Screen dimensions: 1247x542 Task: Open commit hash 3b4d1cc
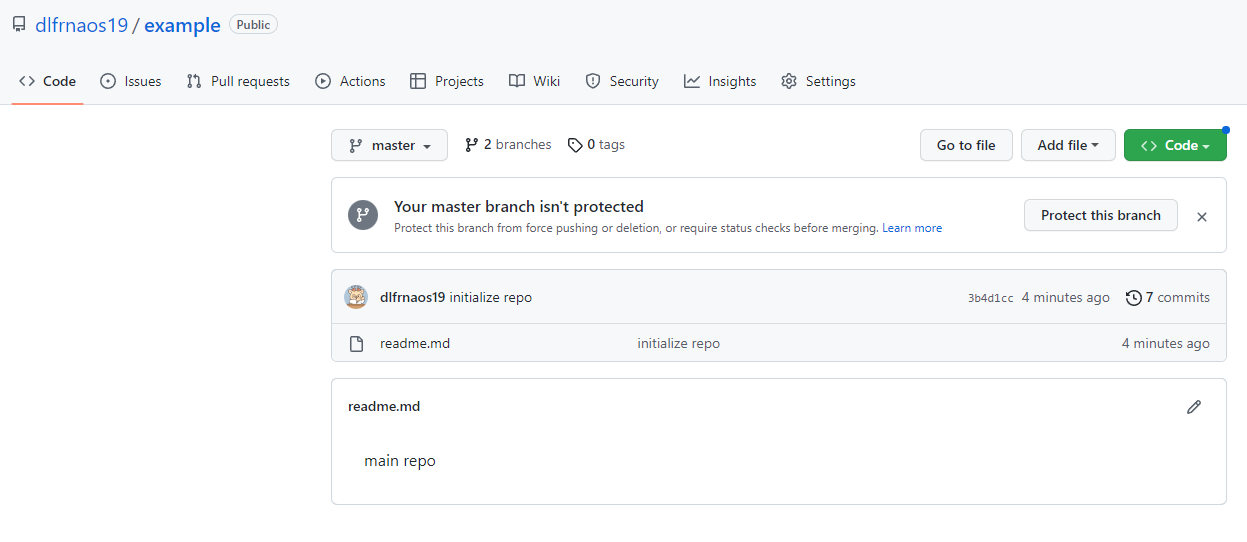click(991, 298)
